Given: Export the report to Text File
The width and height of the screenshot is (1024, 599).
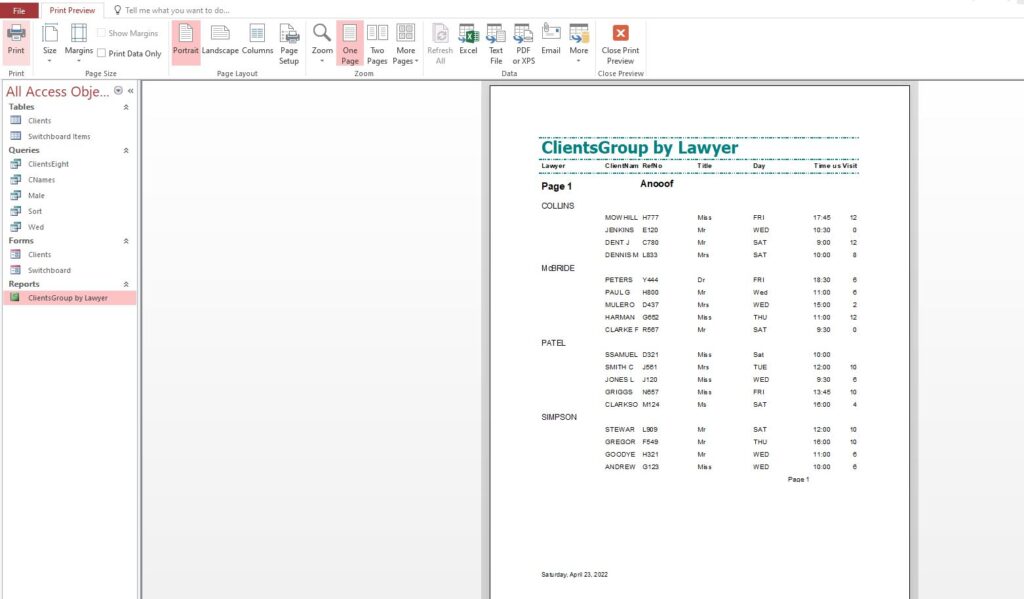Looking at the screenshot, I should 496,43.
